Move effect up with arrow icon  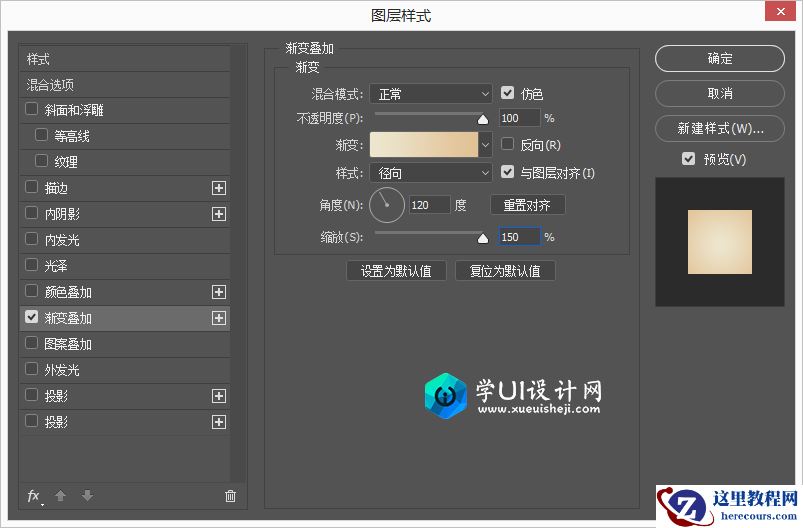coord(60,496)
